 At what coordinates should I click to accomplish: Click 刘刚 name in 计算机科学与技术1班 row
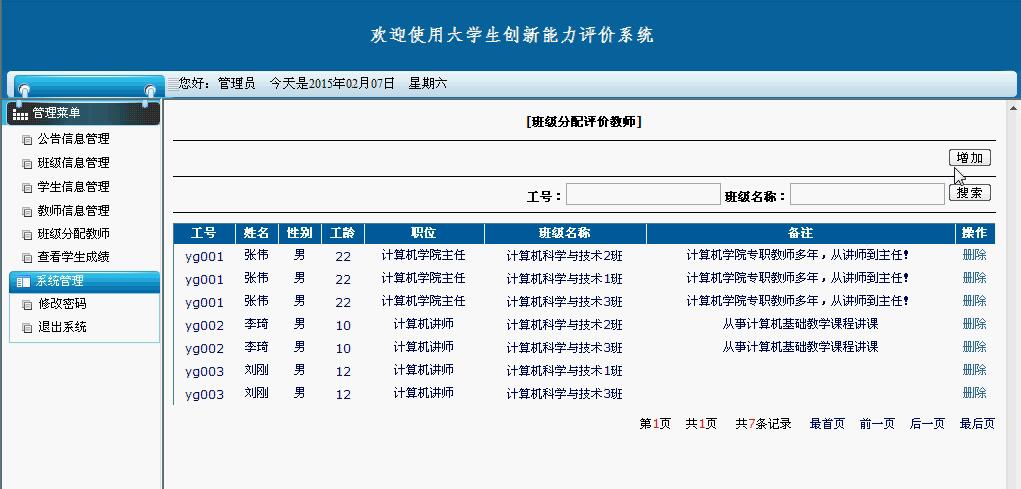[x=257, y=370]
